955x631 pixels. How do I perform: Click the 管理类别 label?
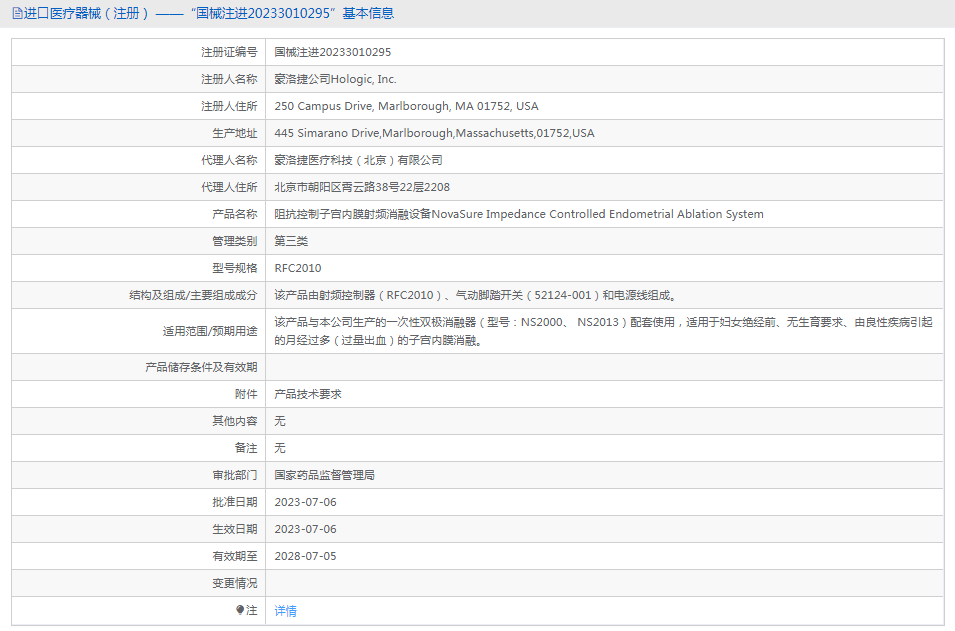tap(234, 241)
